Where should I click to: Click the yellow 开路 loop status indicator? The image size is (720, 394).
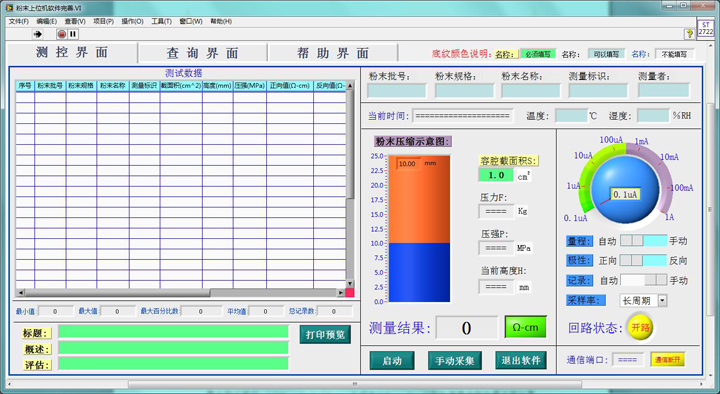click(640, 327)
